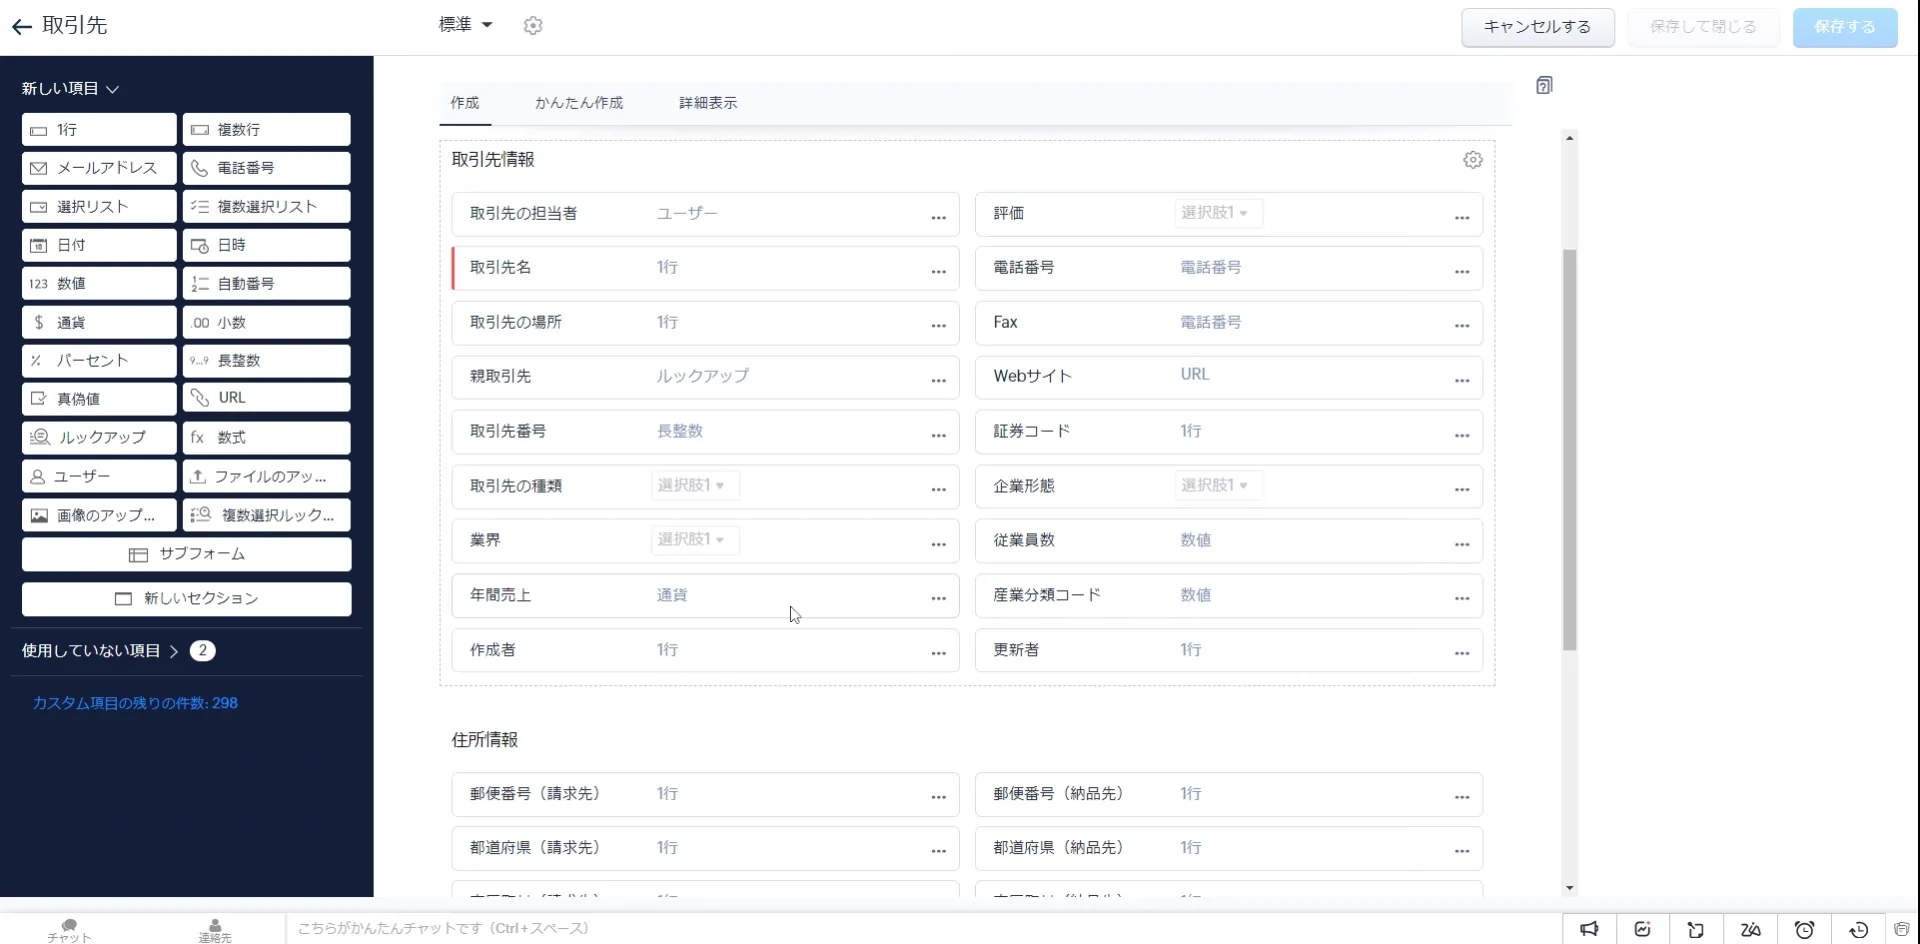This screenshot has height=944, width=1920.
Task: Click the ZA translation icon in bottom bar
Action: (1750, 929)
